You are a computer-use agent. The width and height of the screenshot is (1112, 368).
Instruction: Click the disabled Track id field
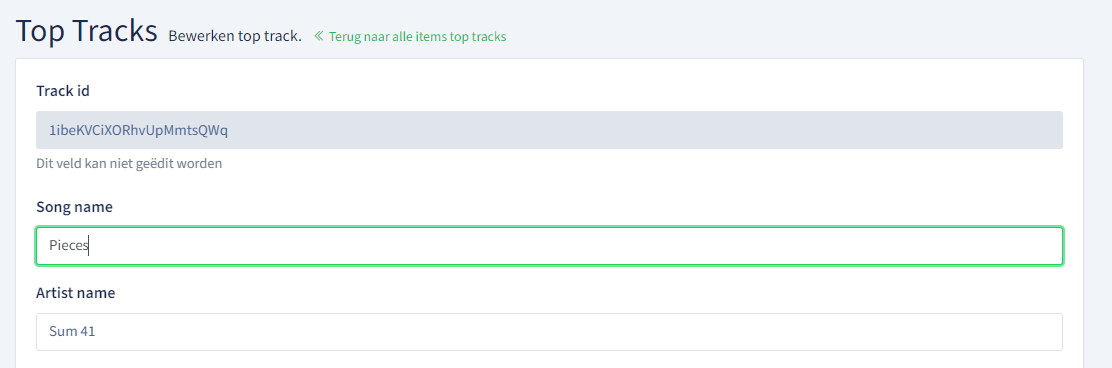pos(550,130)
